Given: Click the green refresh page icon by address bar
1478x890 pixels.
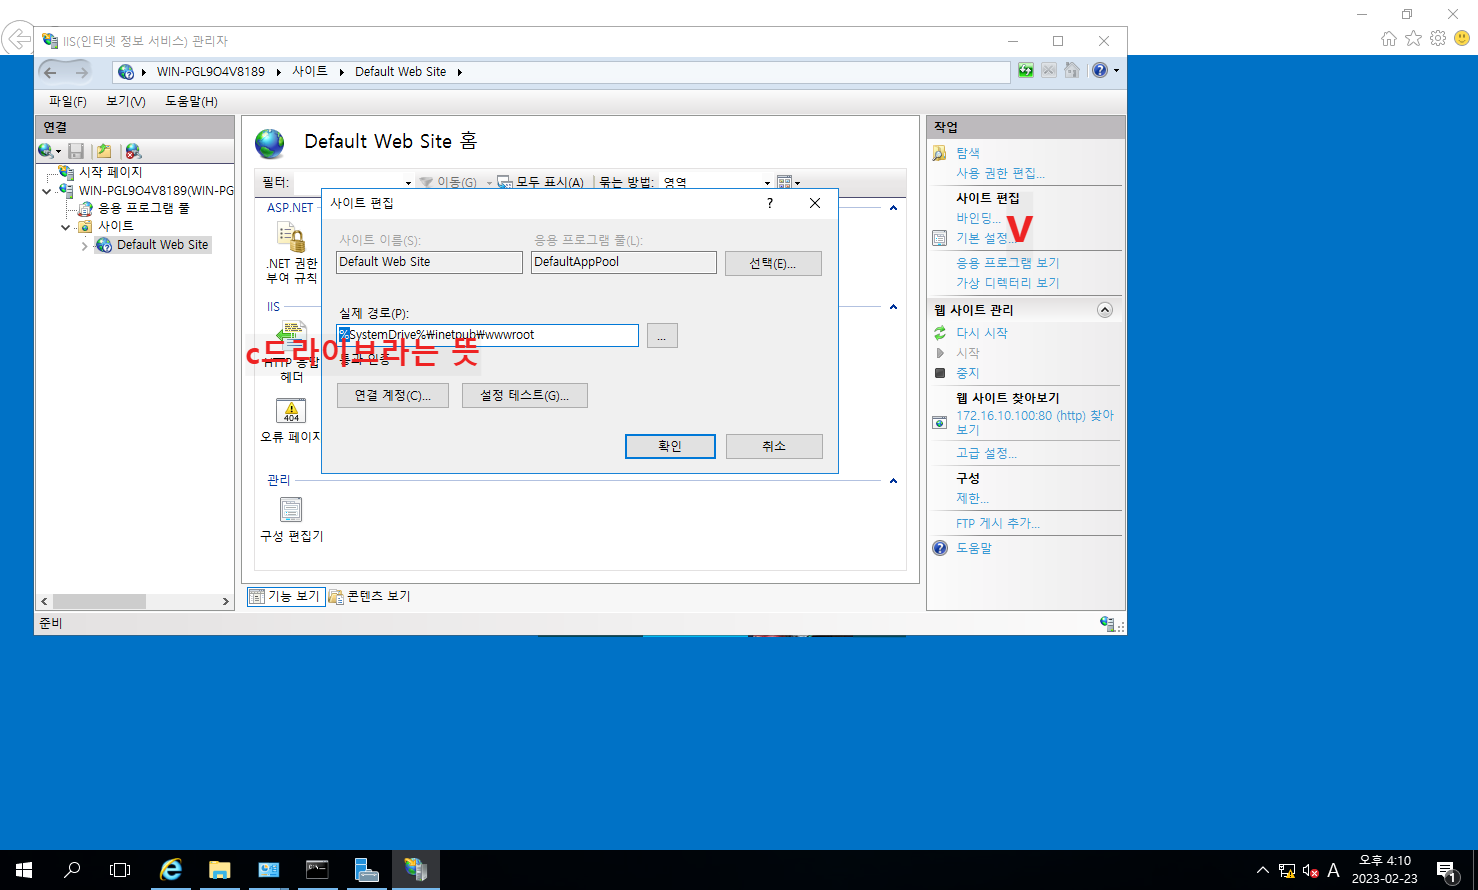Looking at the screenshot, I should pos(1026,70).
